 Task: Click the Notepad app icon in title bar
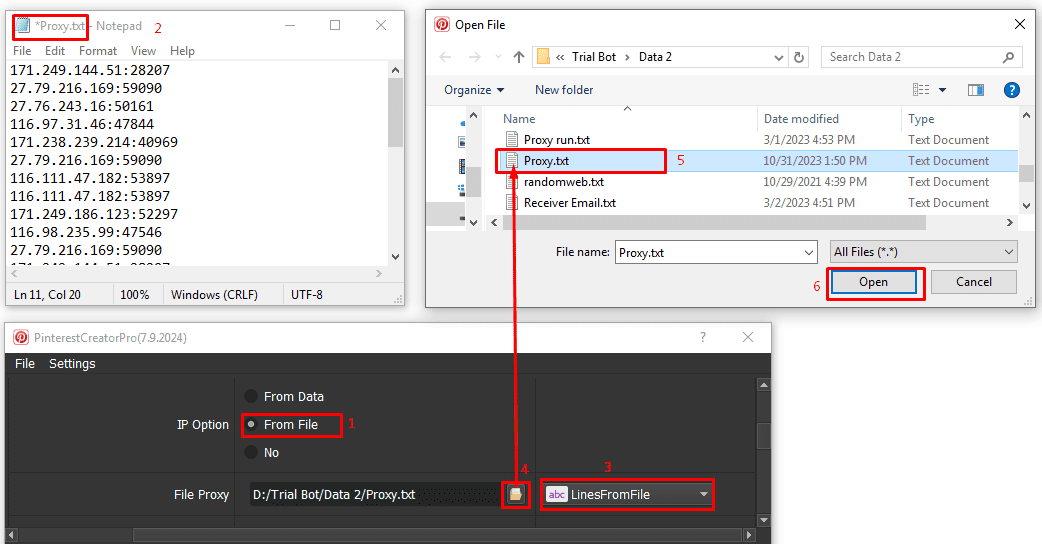tap(23, 26)
